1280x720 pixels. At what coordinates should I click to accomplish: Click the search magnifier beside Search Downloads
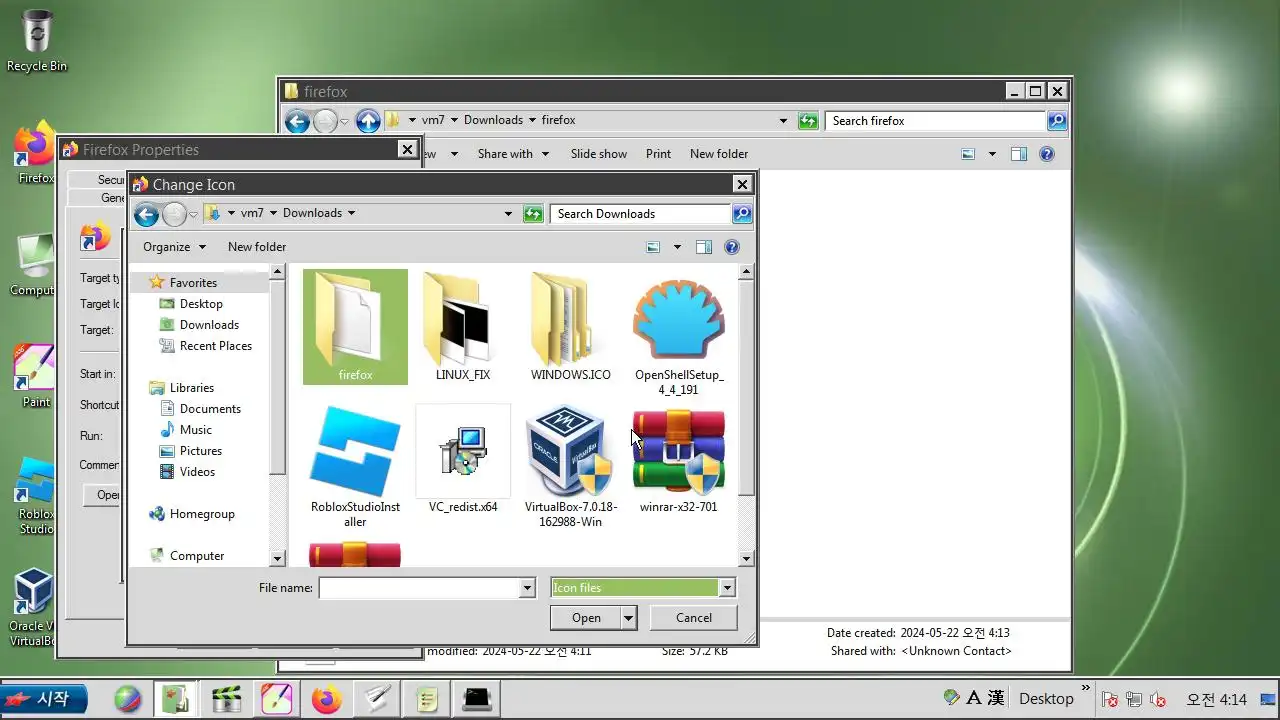(x=741, y=214)
